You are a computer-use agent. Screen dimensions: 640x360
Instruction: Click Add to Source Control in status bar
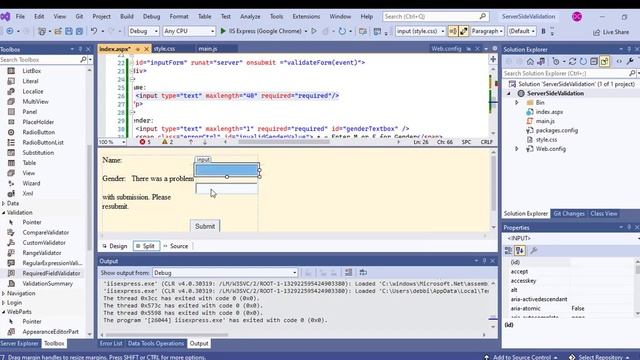521,357
